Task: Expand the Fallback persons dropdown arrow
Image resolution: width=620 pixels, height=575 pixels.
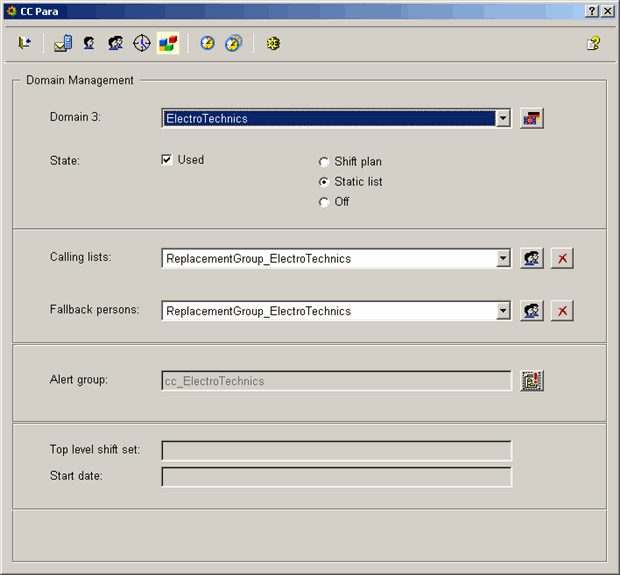Action: (503, 310)
